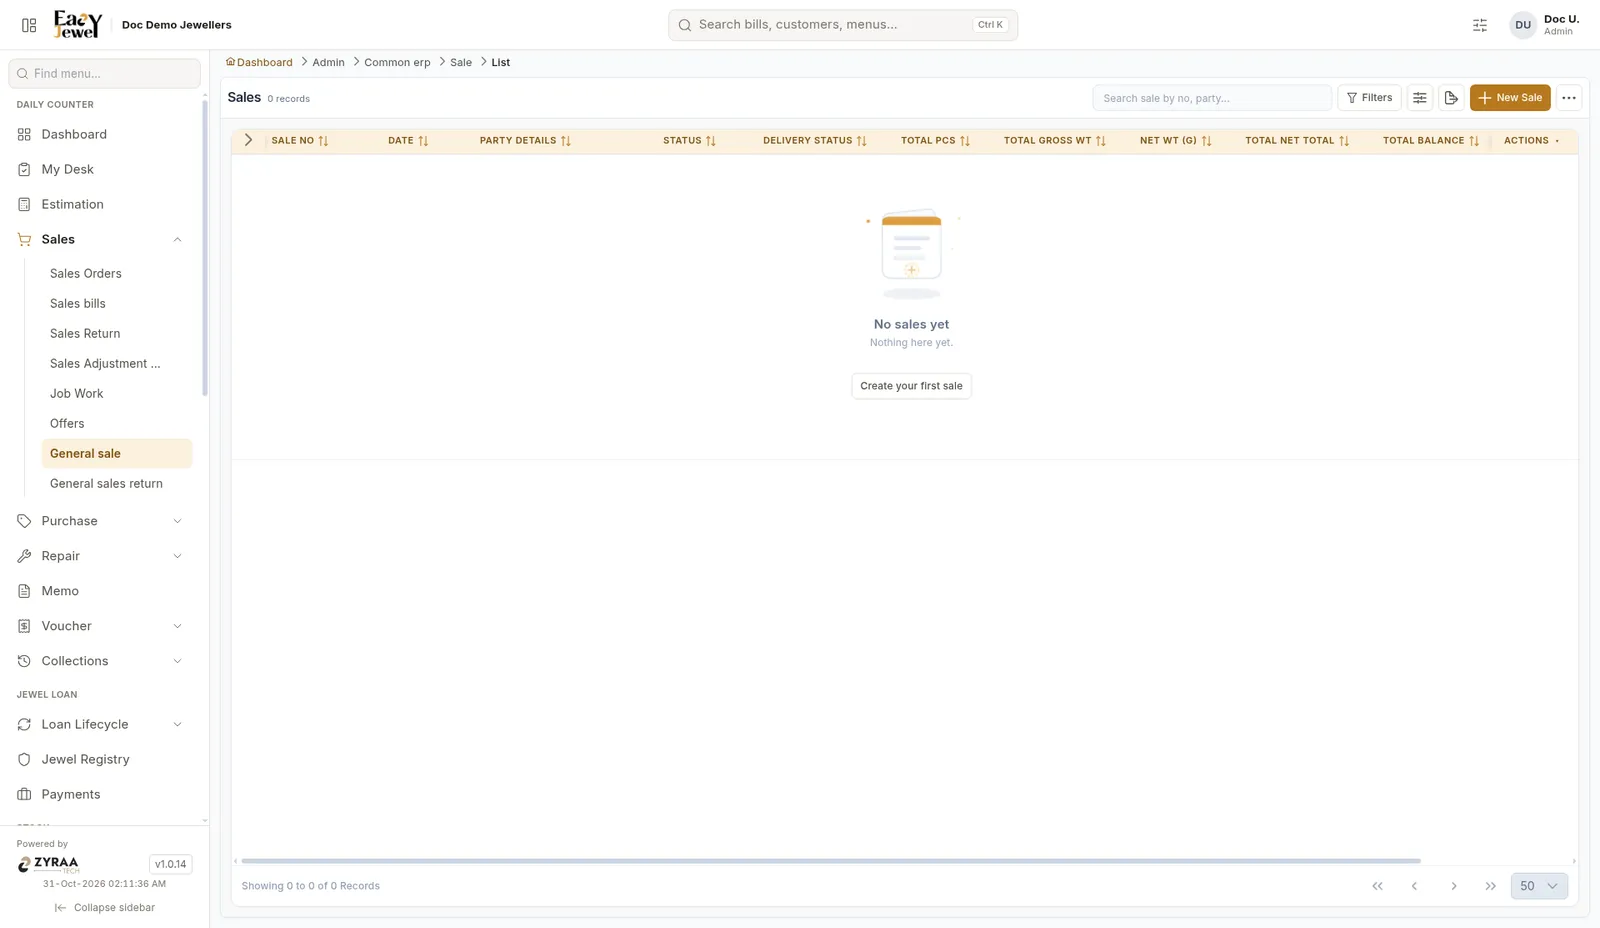Screen dimensions: 1600x928
Task: Sort by Total Gross Wt arrows
Action: coord(1101,141)
